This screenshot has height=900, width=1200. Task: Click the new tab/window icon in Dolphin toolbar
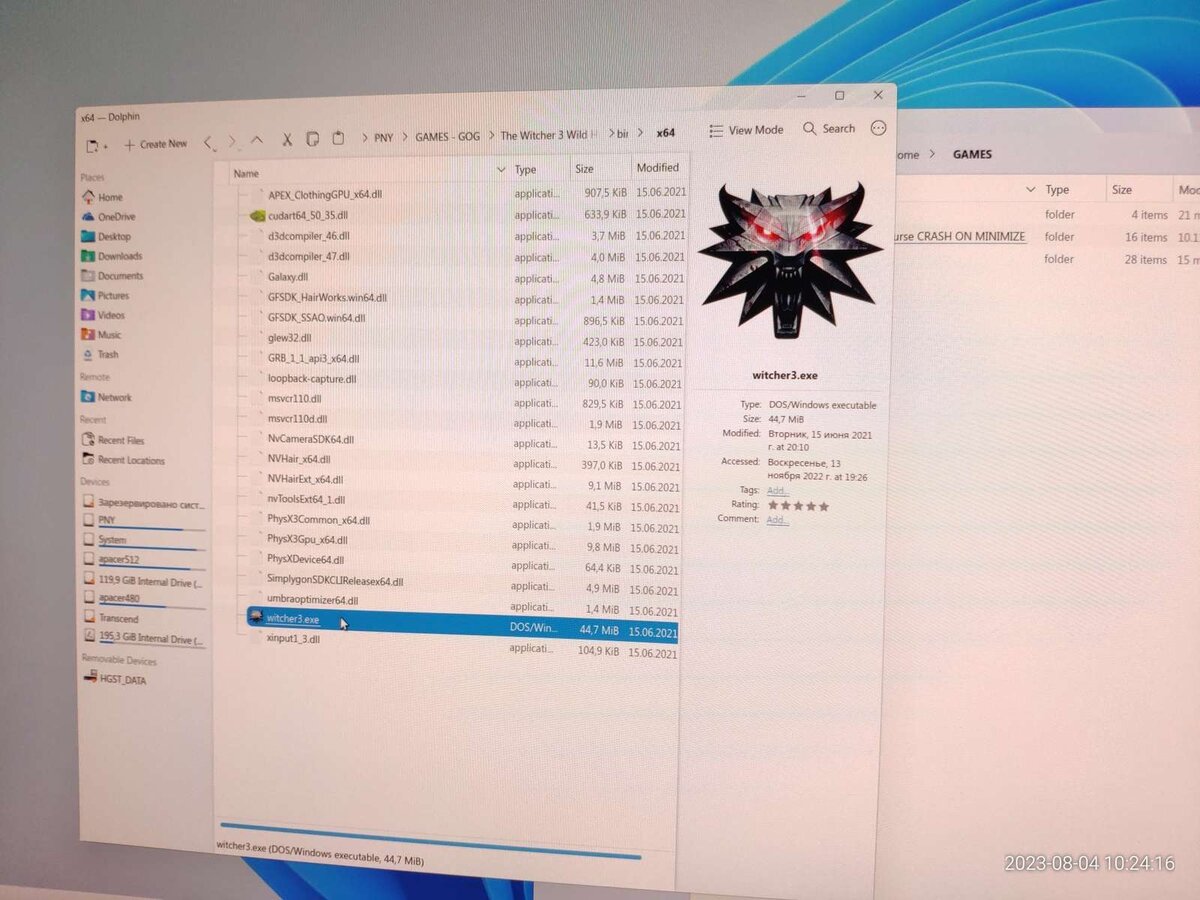pos(95,145)
